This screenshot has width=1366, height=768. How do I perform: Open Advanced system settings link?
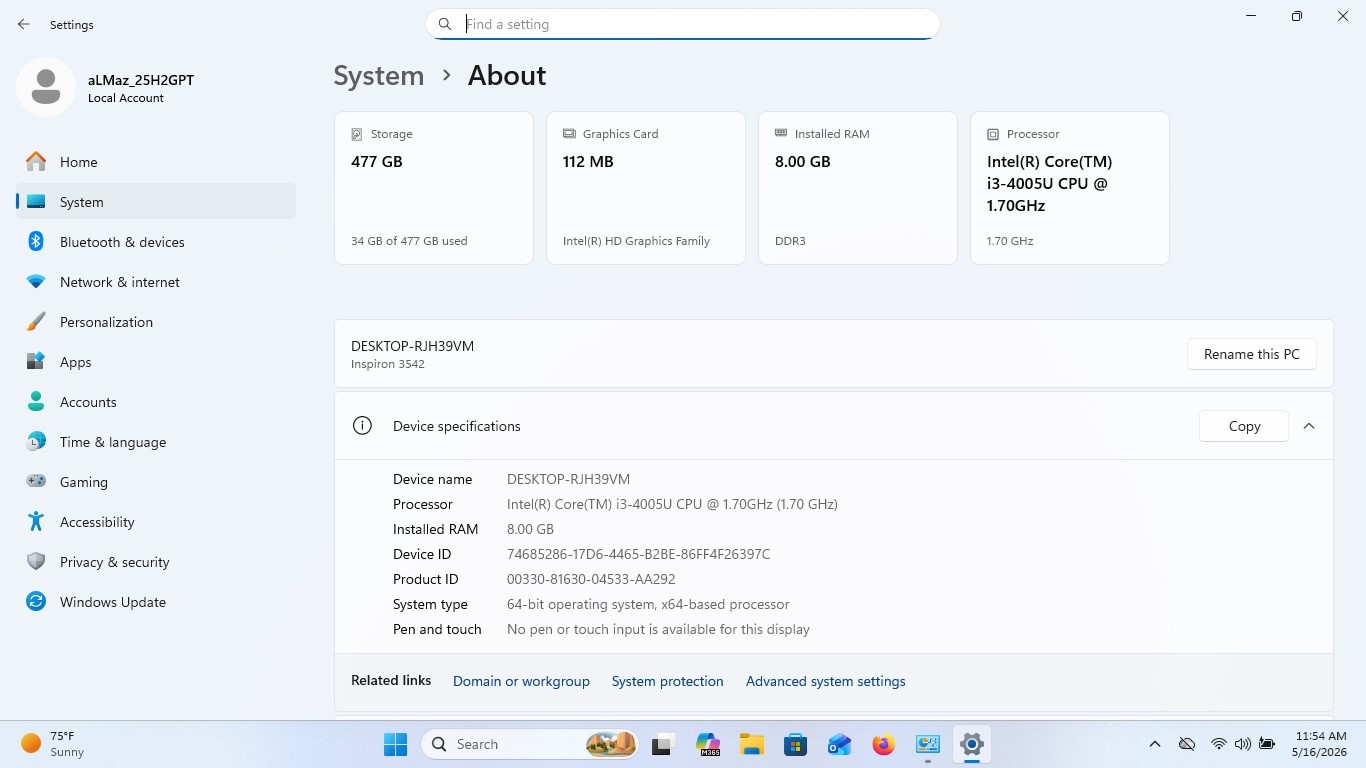825,681
